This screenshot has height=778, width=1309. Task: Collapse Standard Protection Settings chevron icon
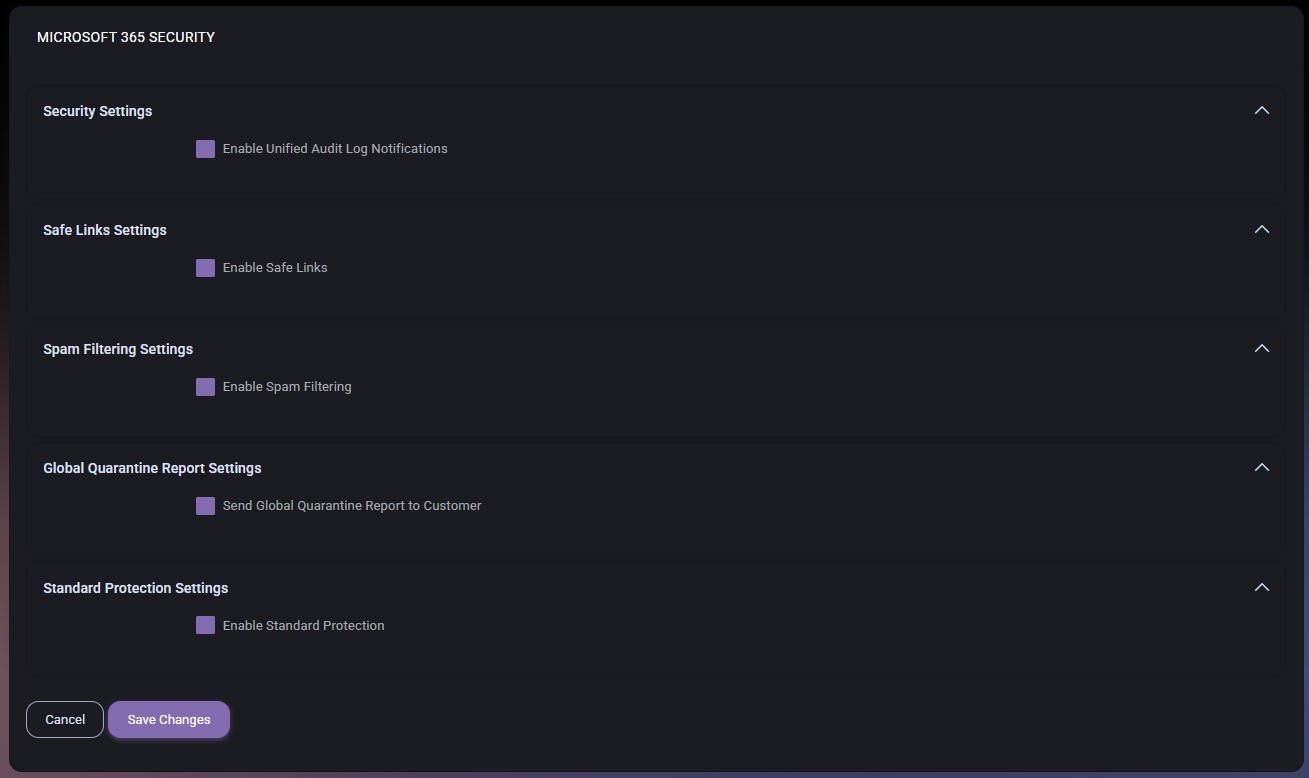1261,587
